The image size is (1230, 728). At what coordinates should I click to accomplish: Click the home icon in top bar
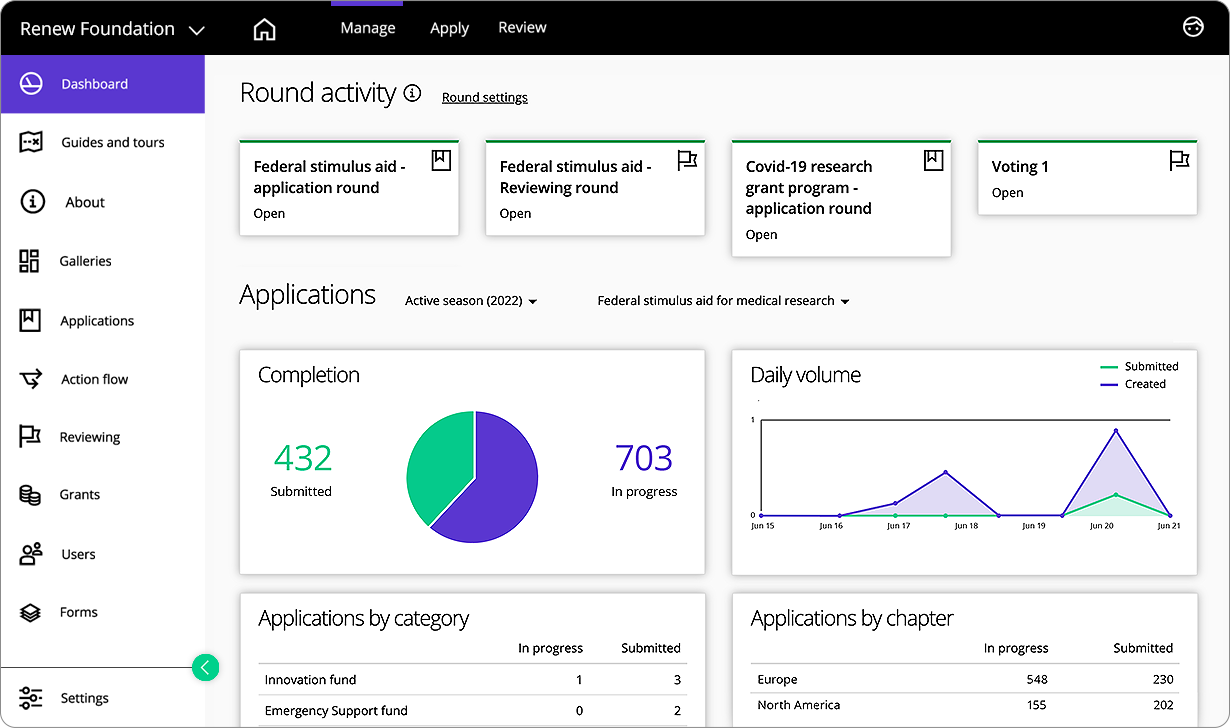tap(264, 29)
